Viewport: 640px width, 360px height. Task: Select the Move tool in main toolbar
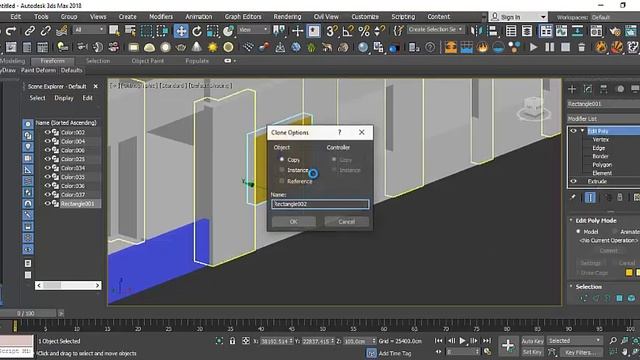coord(181,31)
